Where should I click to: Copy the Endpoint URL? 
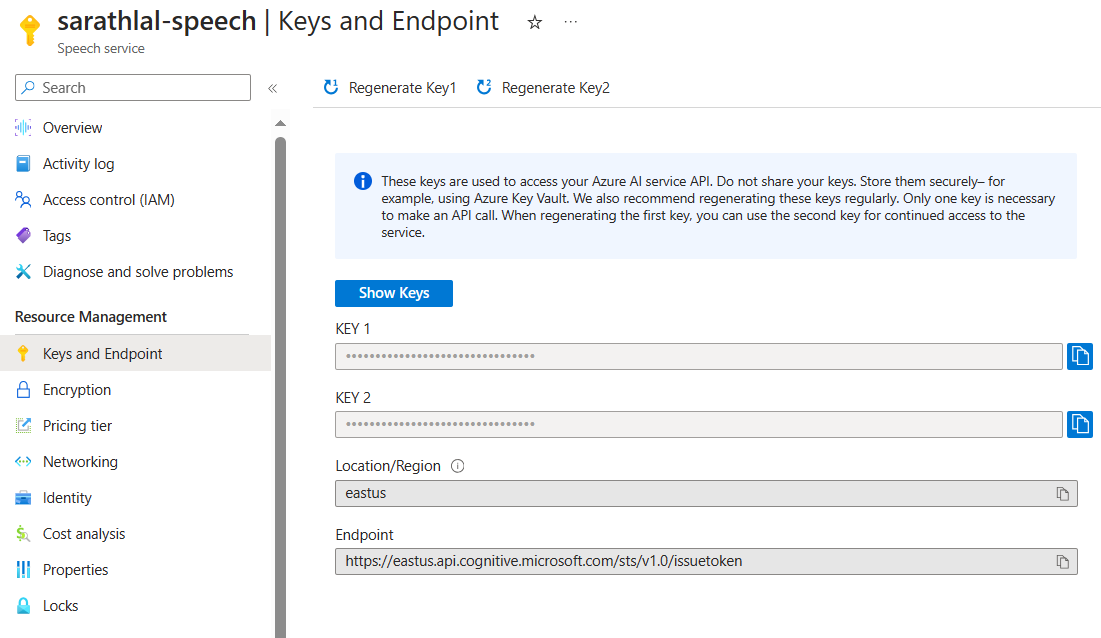1063,561
